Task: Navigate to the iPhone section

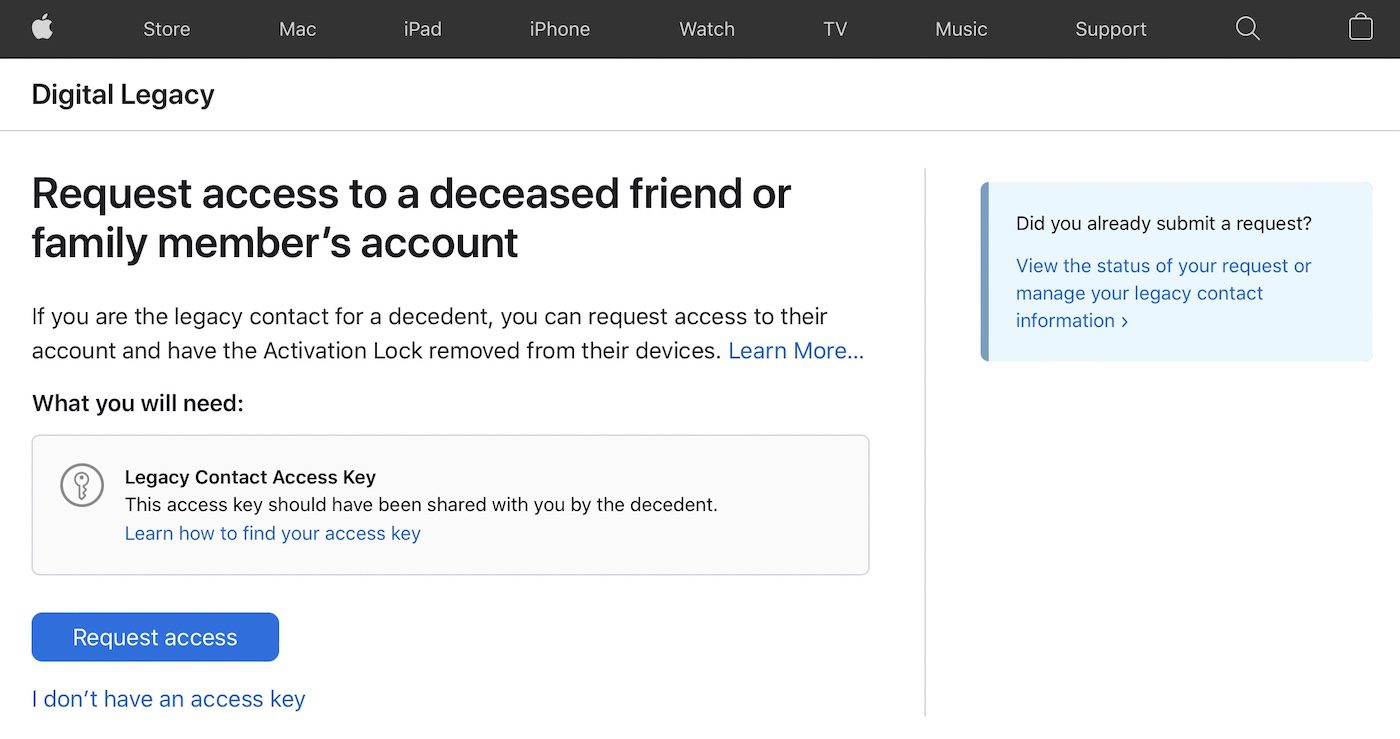Action: click(x=559, y=29)
